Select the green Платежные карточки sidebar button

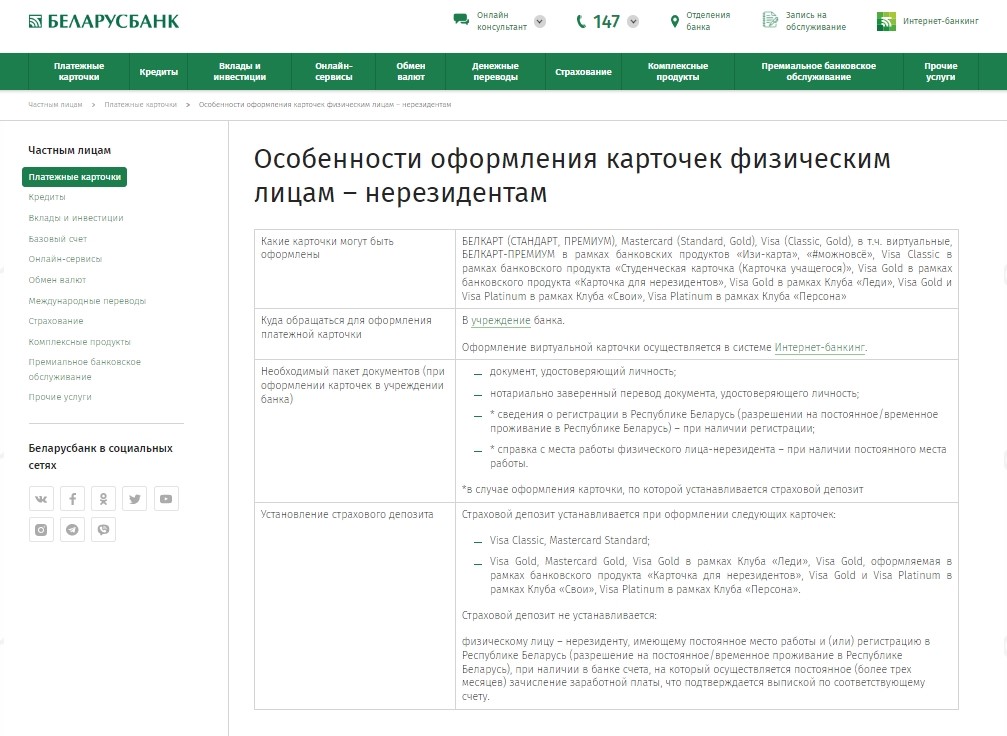[x=74, y=177]
